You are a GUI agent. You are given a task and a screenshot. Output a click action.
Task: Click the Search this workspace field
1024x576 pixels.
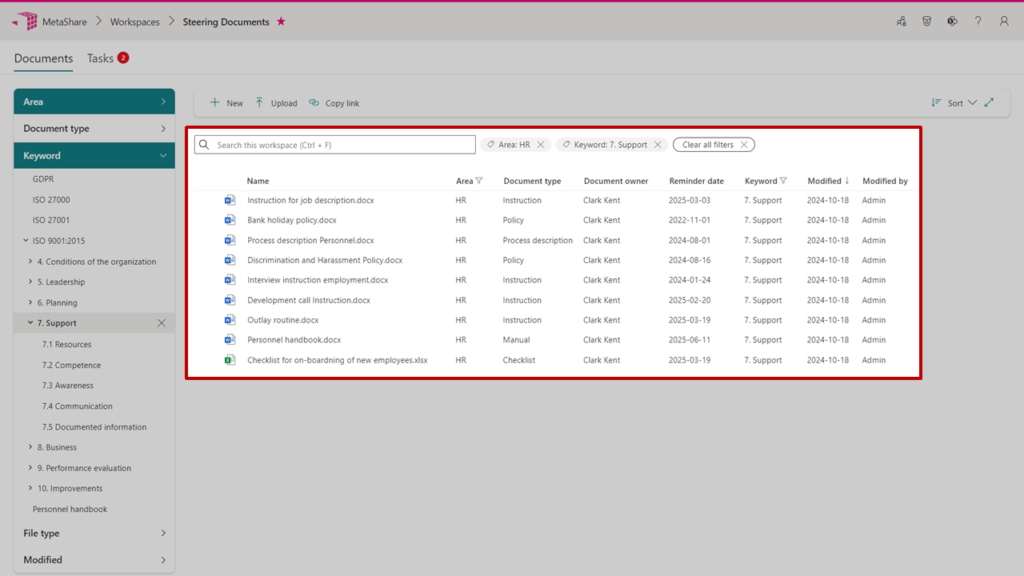[340, 145]
